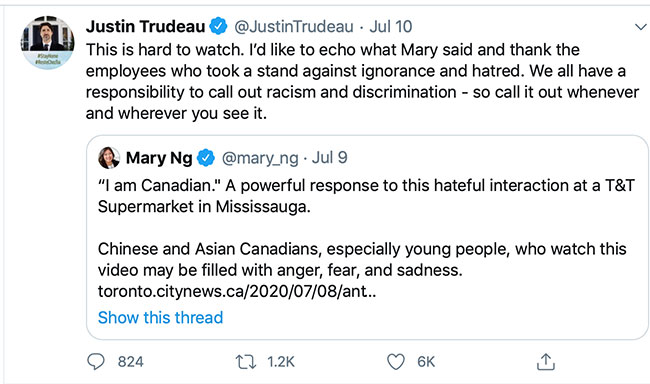Image resolution: width=650 pixels, height=384 pixels.
Task: Click the Mary Ng display name
Action: [x=159, y=158]
